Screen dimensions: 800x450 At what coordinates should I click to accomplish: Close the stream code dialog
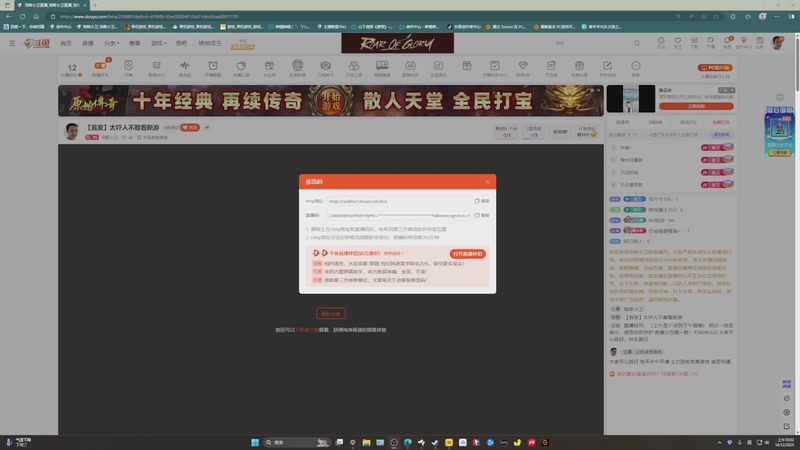487,182
